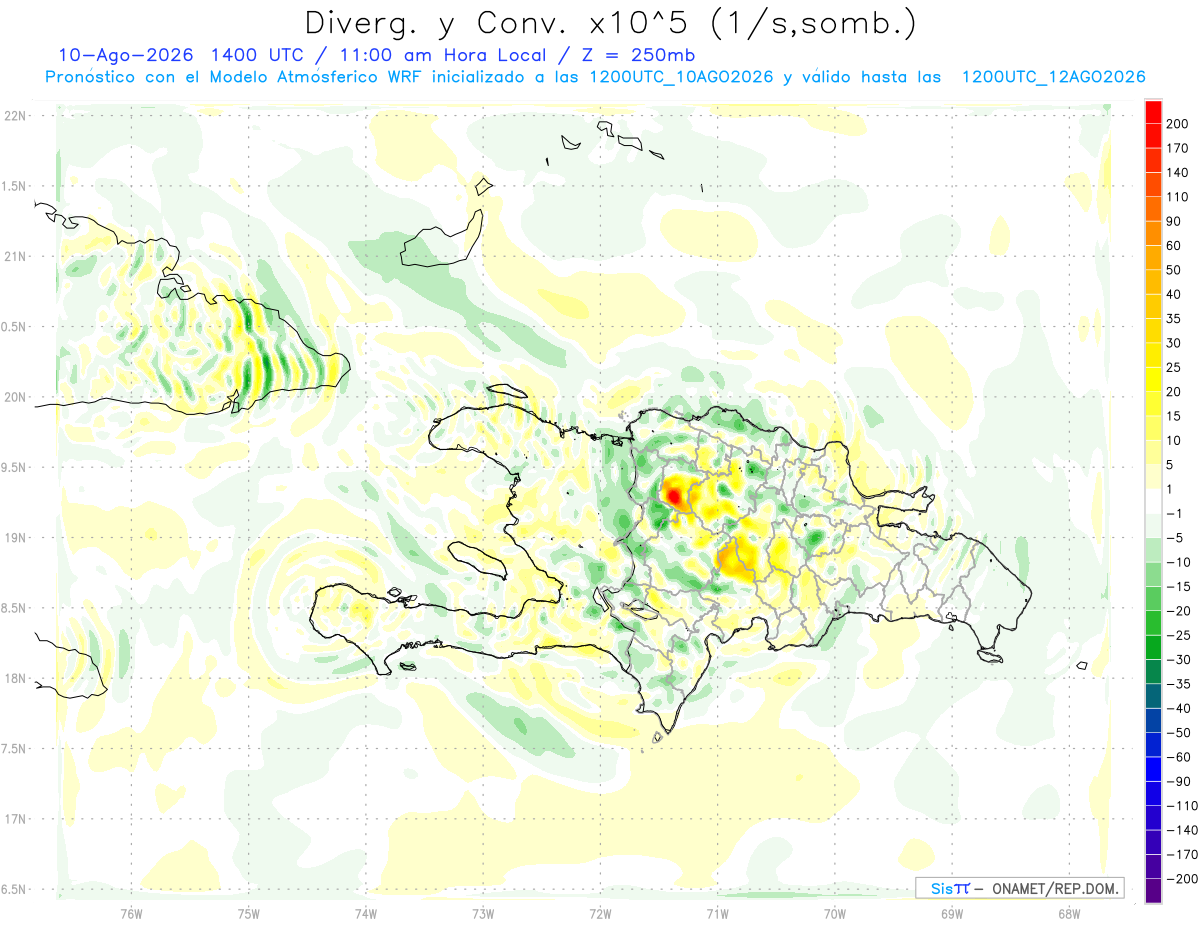Click the '74W' longitude label
1200x927 pixels.
click(366, 913)
